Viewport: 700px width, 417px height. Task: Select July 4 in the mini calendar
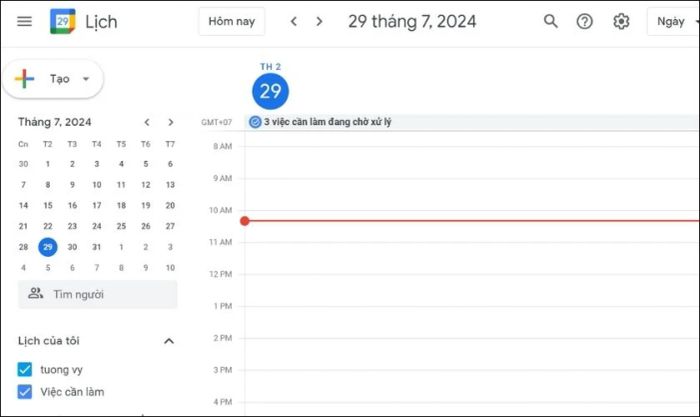point(121,164)
